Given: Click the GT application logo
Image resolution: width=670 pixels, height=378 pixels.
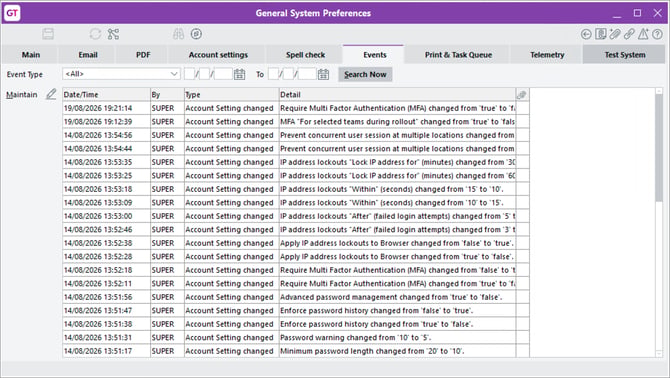Looking at the screenshot, I should [12, 13].
